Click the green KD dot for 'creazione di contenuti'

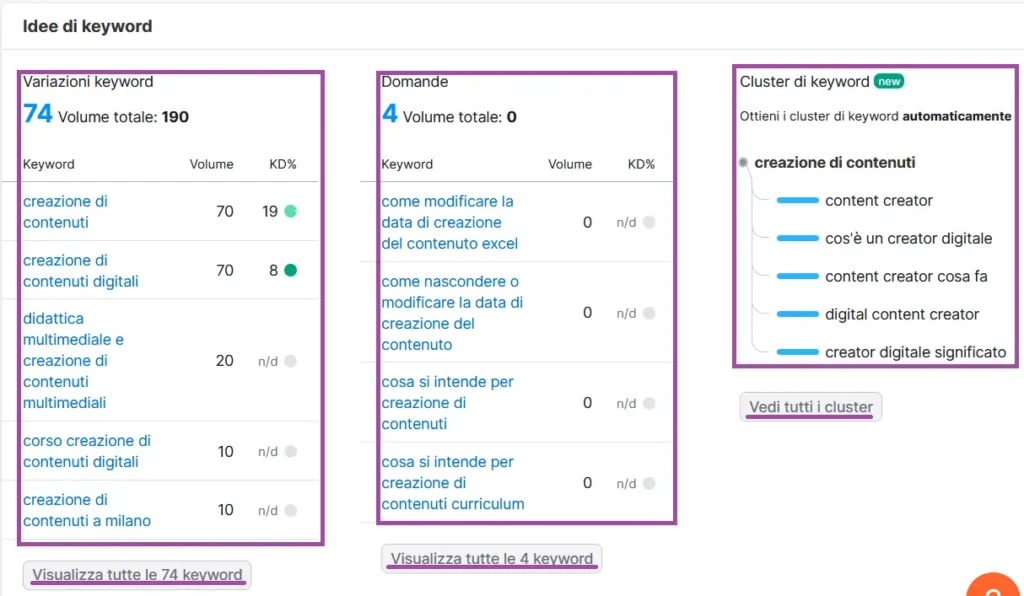pos(290,211)
